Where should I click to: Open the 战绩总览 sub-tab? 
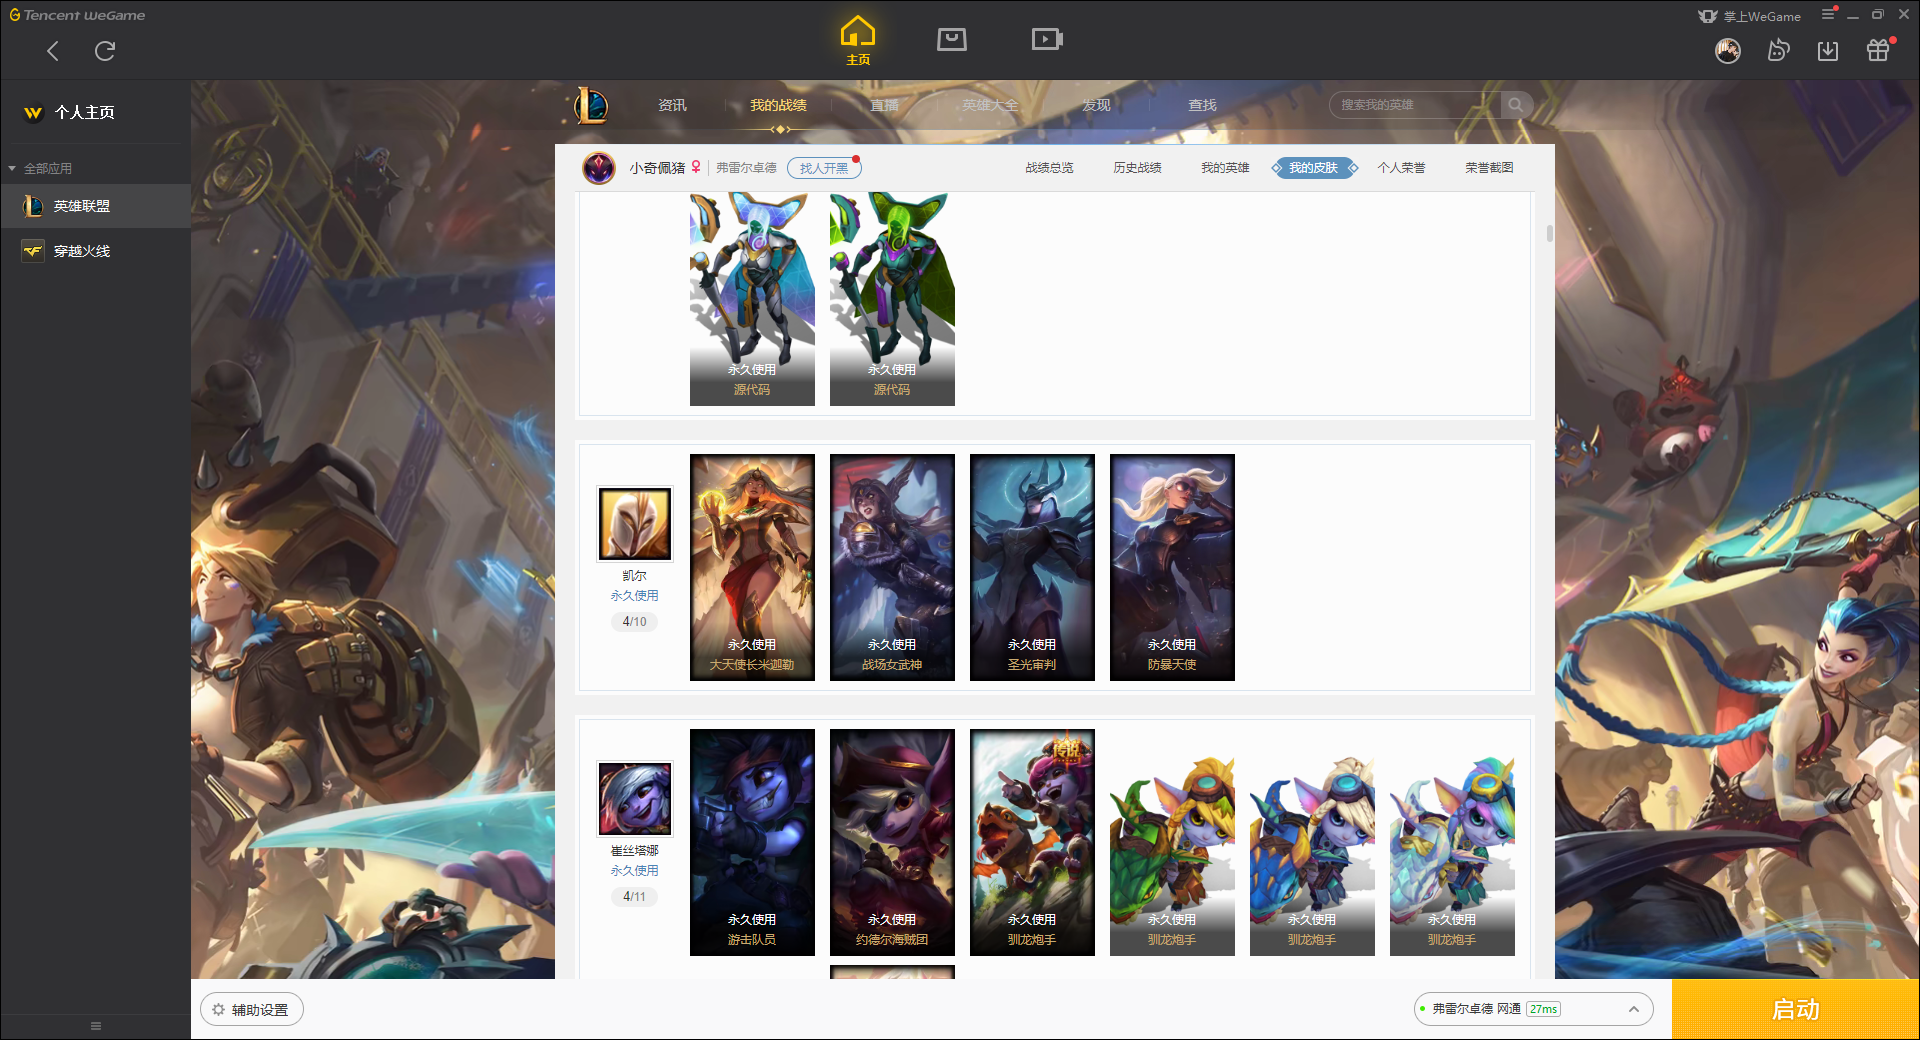click(x=1049, y=168)
